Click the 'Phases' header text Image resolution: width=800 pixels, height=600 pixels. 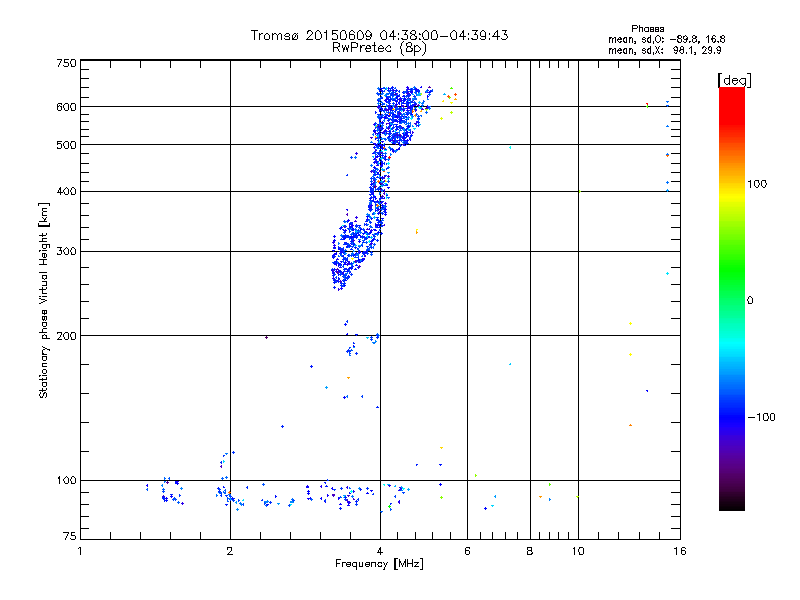tap(647, 29)
